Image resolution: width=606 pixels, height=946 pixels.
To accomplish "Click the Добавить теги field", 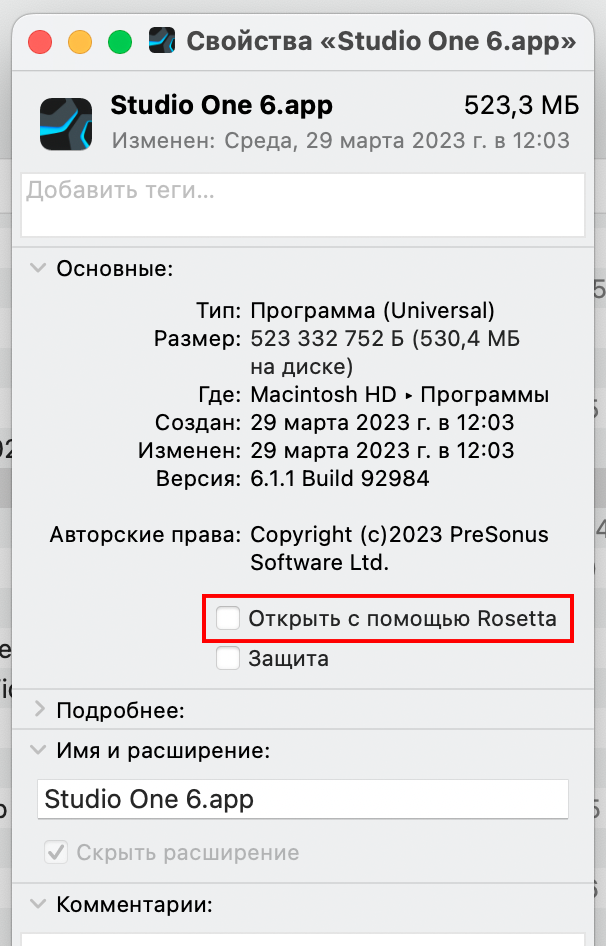I will click(x=303, y=205).
